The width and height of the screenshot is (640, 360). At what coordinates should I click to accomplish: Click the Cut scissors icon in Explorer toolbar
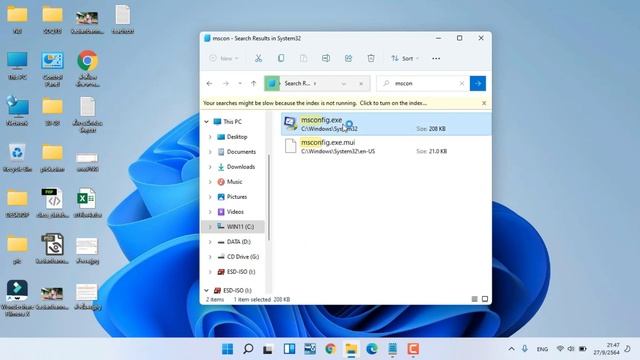(x=258, y=58)
